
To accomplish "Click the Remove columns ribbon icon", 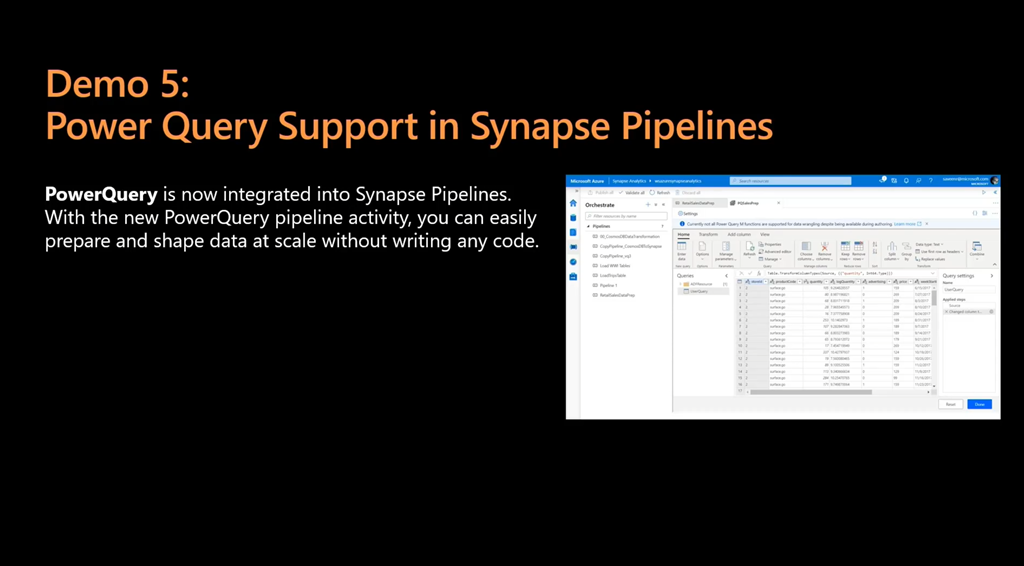I will 825,246.
